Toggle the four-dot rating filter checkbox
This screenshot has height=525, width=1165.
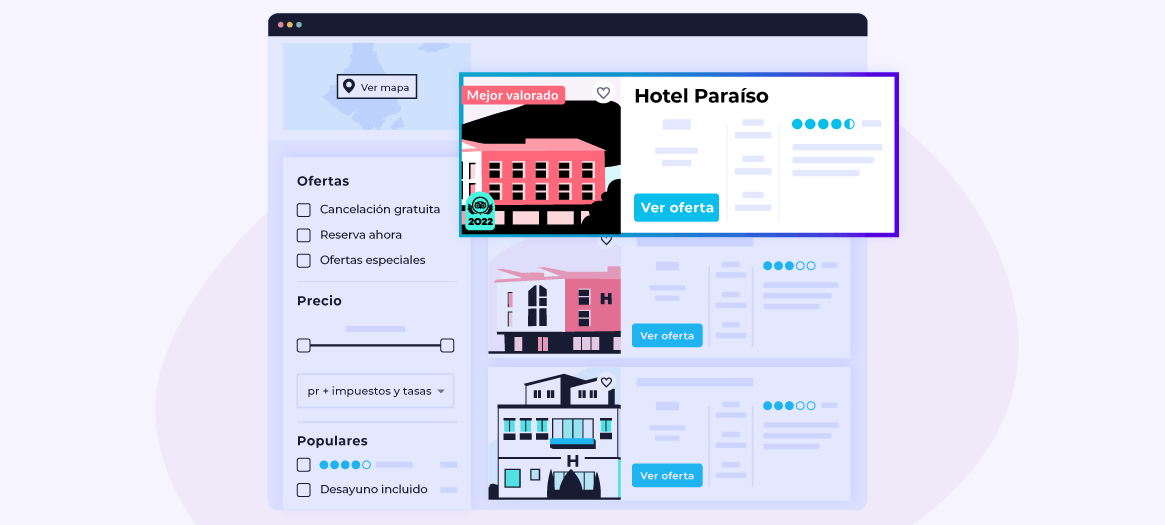pyautogui.click(x=303, y=465)
